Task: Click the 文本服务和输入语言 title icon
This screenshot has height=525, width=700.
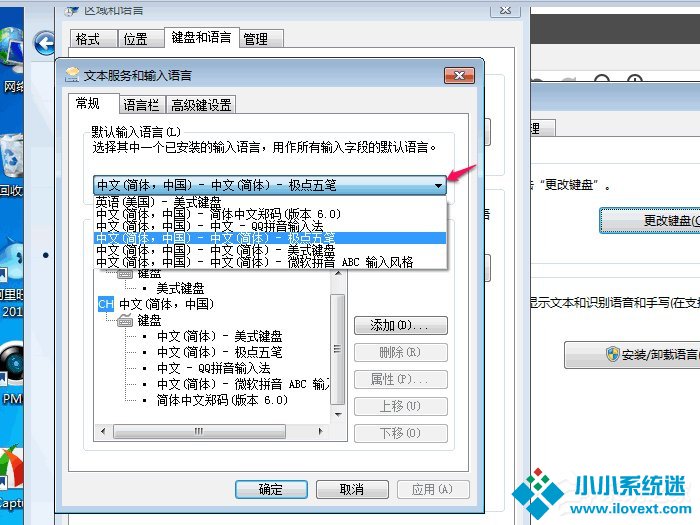Action: (x=72, y=75)
